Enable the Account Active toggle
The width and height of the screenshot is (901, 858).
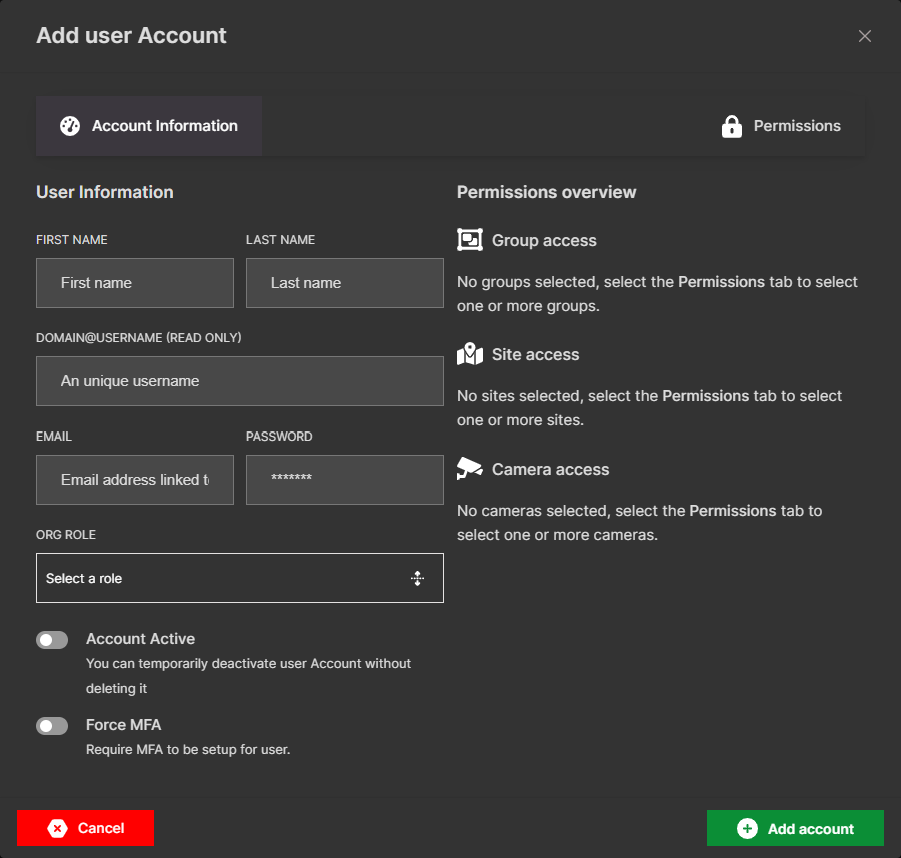pyautogui.click(x=52, y=639)
